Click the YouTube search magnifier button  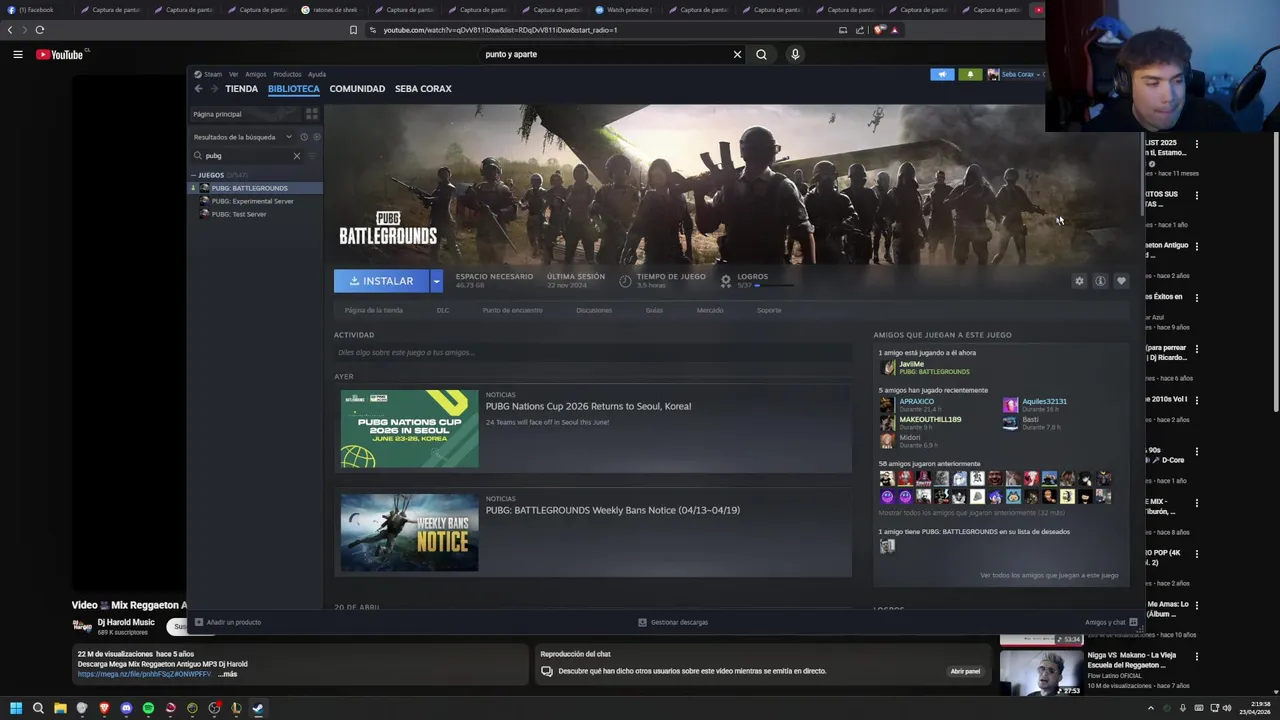coord(761,54)
